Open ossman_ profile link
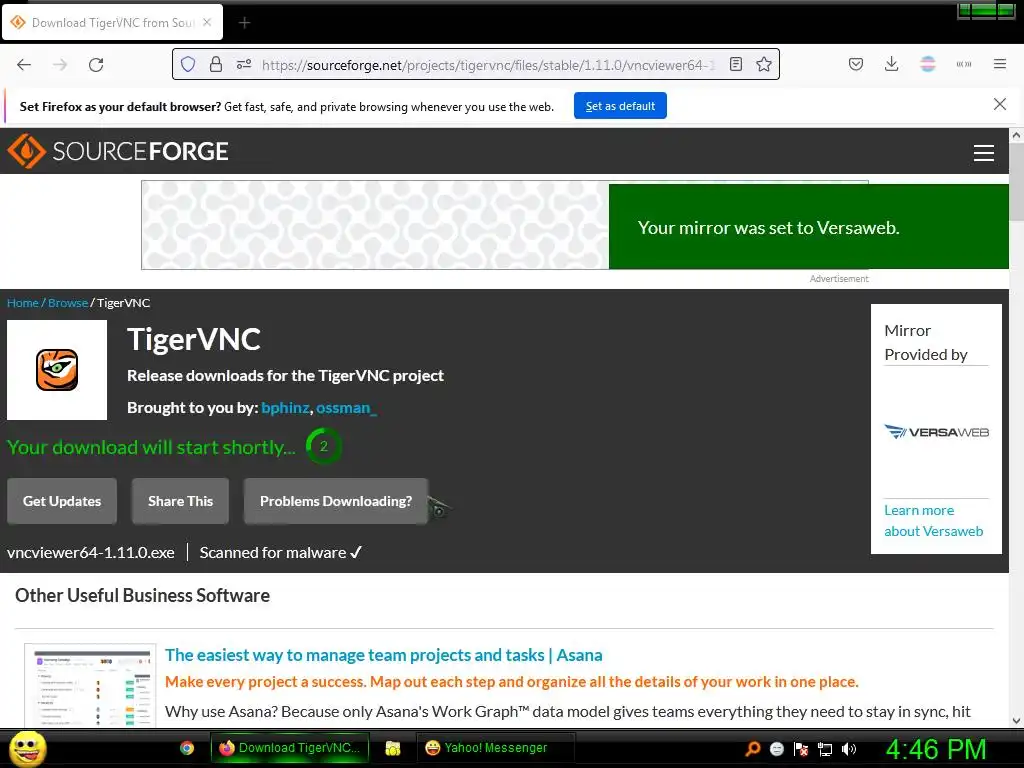Viewport: 1024px width, 768px height. [346, 408]
